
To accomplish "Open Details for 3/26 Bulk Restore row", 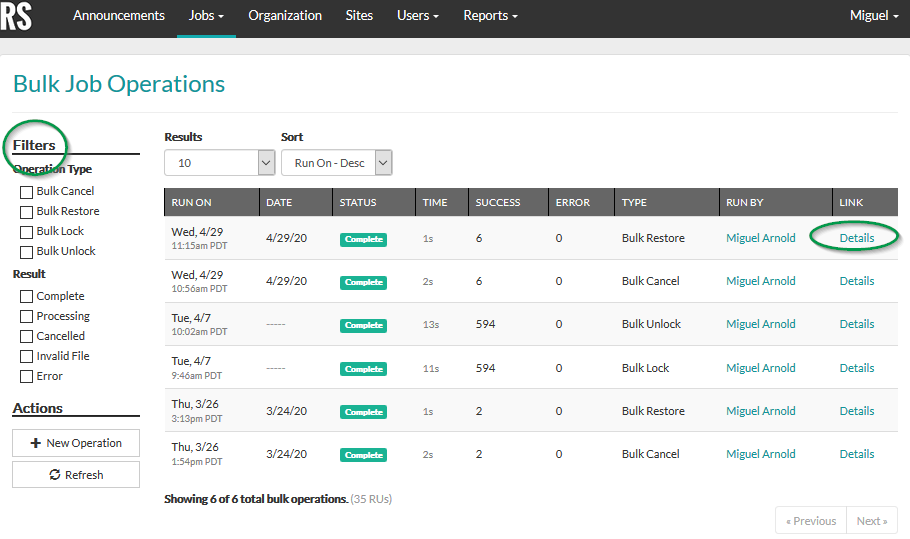I will tap(857, 411).
